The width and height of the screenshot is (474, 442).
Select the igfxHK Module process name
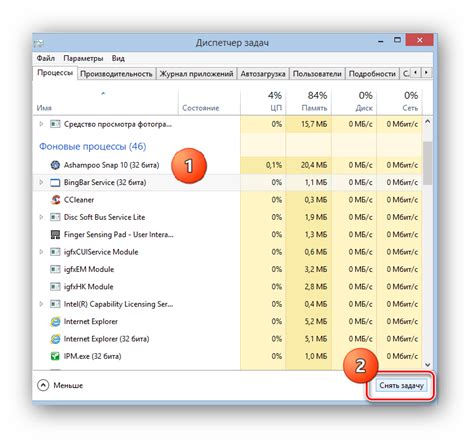coord(89,286)
